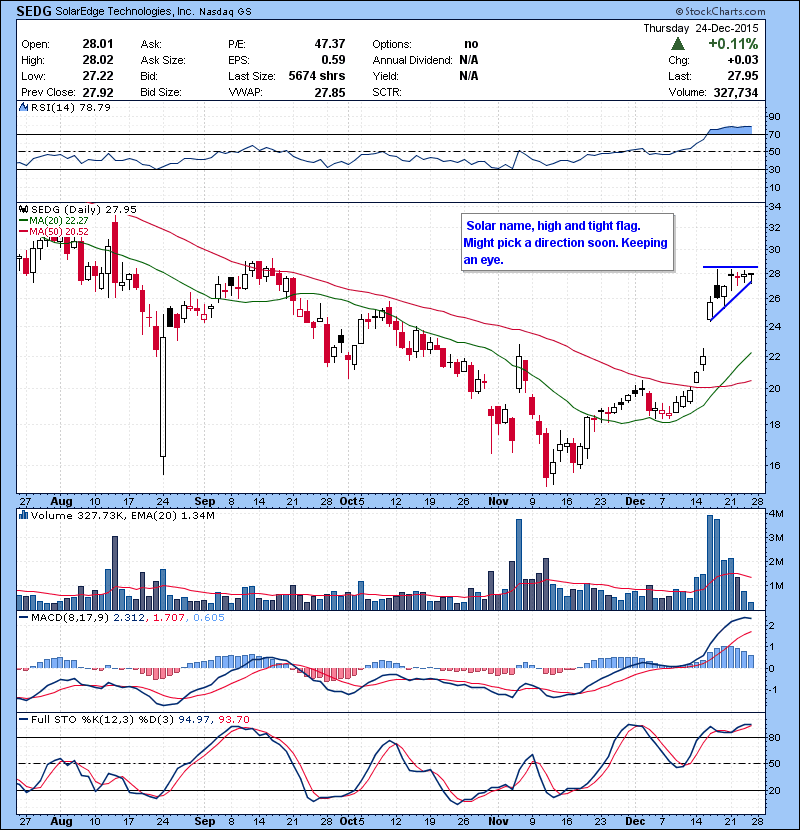
Task: Click the 90 level on the RSI axis
Action: 775,117
